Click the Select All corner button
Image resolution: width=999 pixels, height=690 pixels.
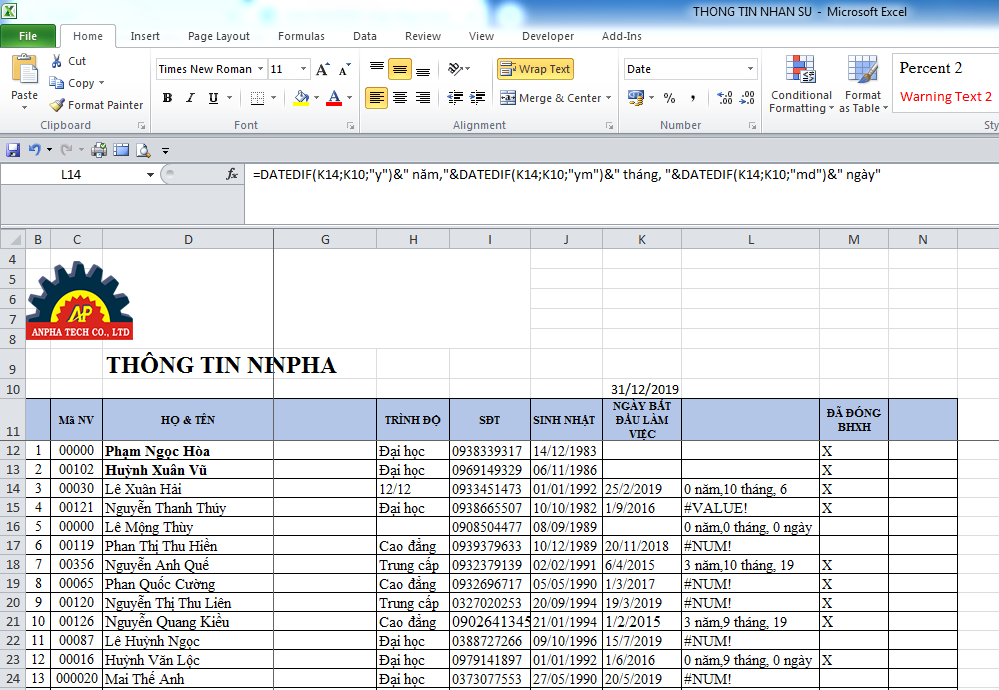point(13,240)
